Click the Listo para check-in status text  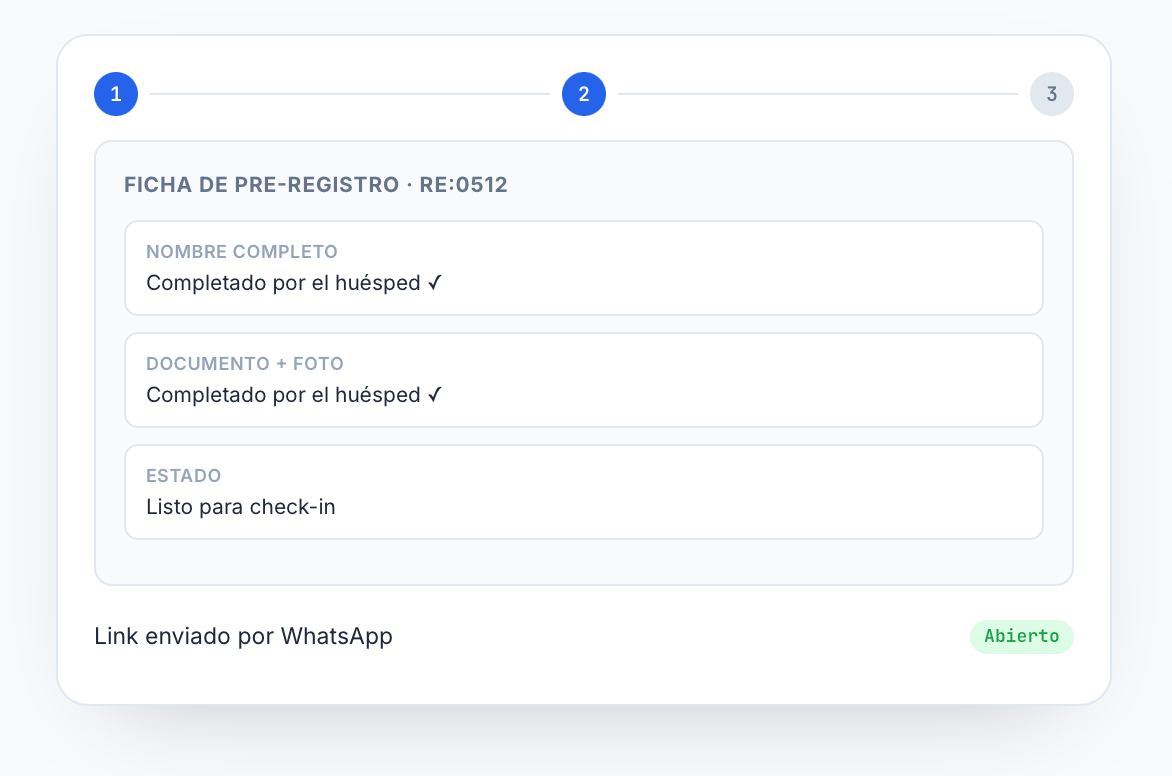(241, 507)
